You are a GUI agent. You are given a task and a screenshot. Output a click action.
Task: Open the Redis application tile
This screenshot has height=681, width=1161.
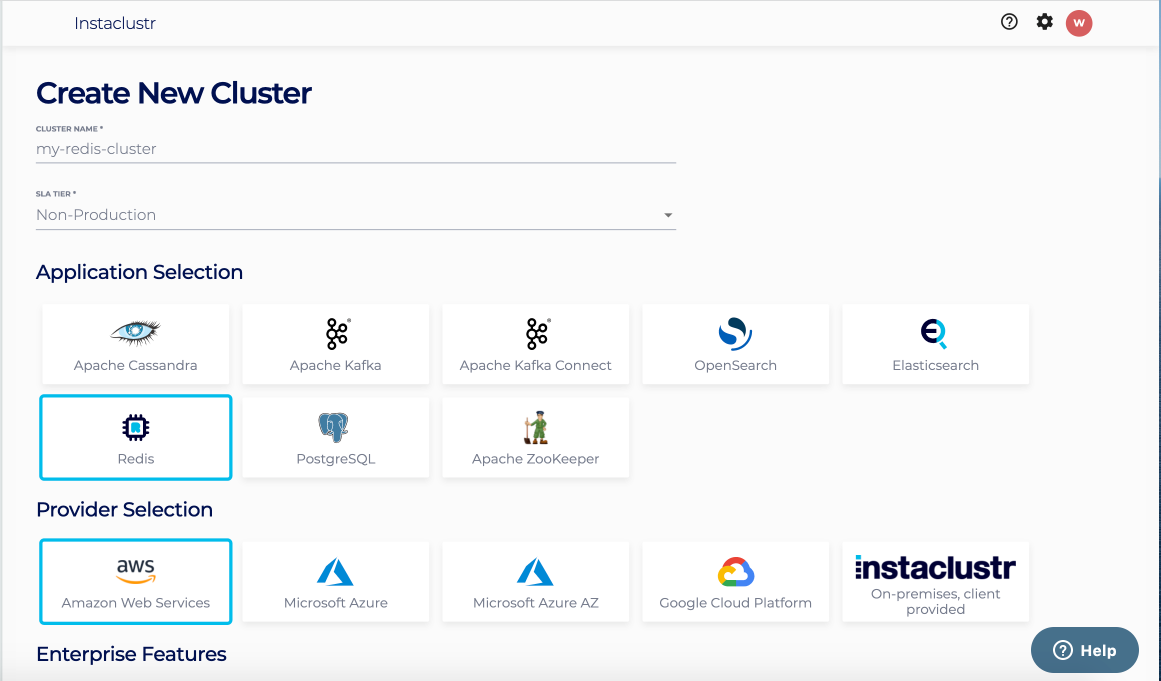pyautogui.click(x=135, y=437)
